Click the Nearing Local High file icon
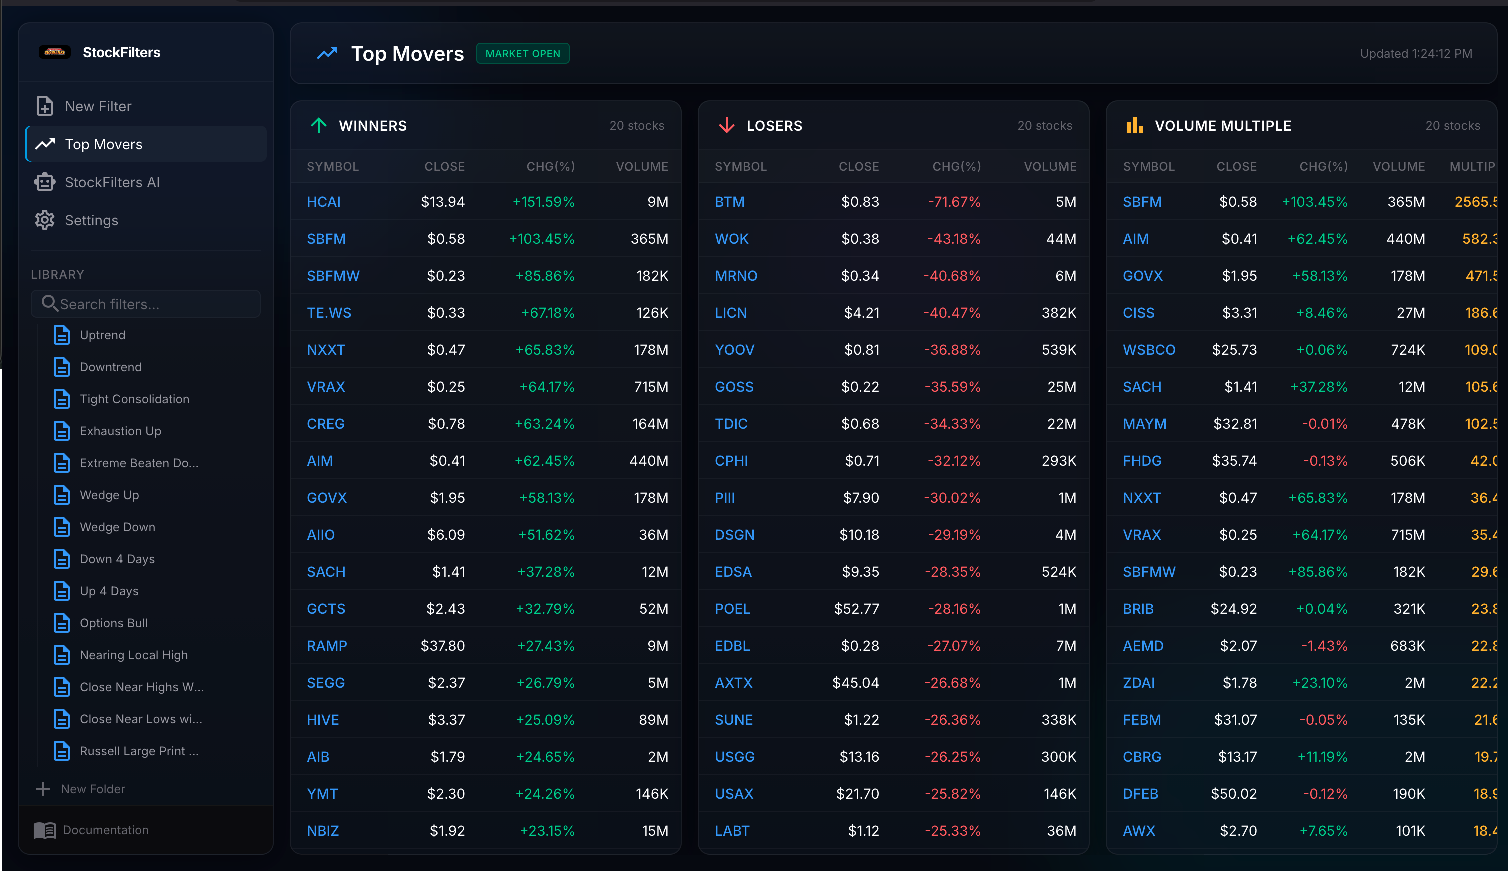 coord(62,655)
